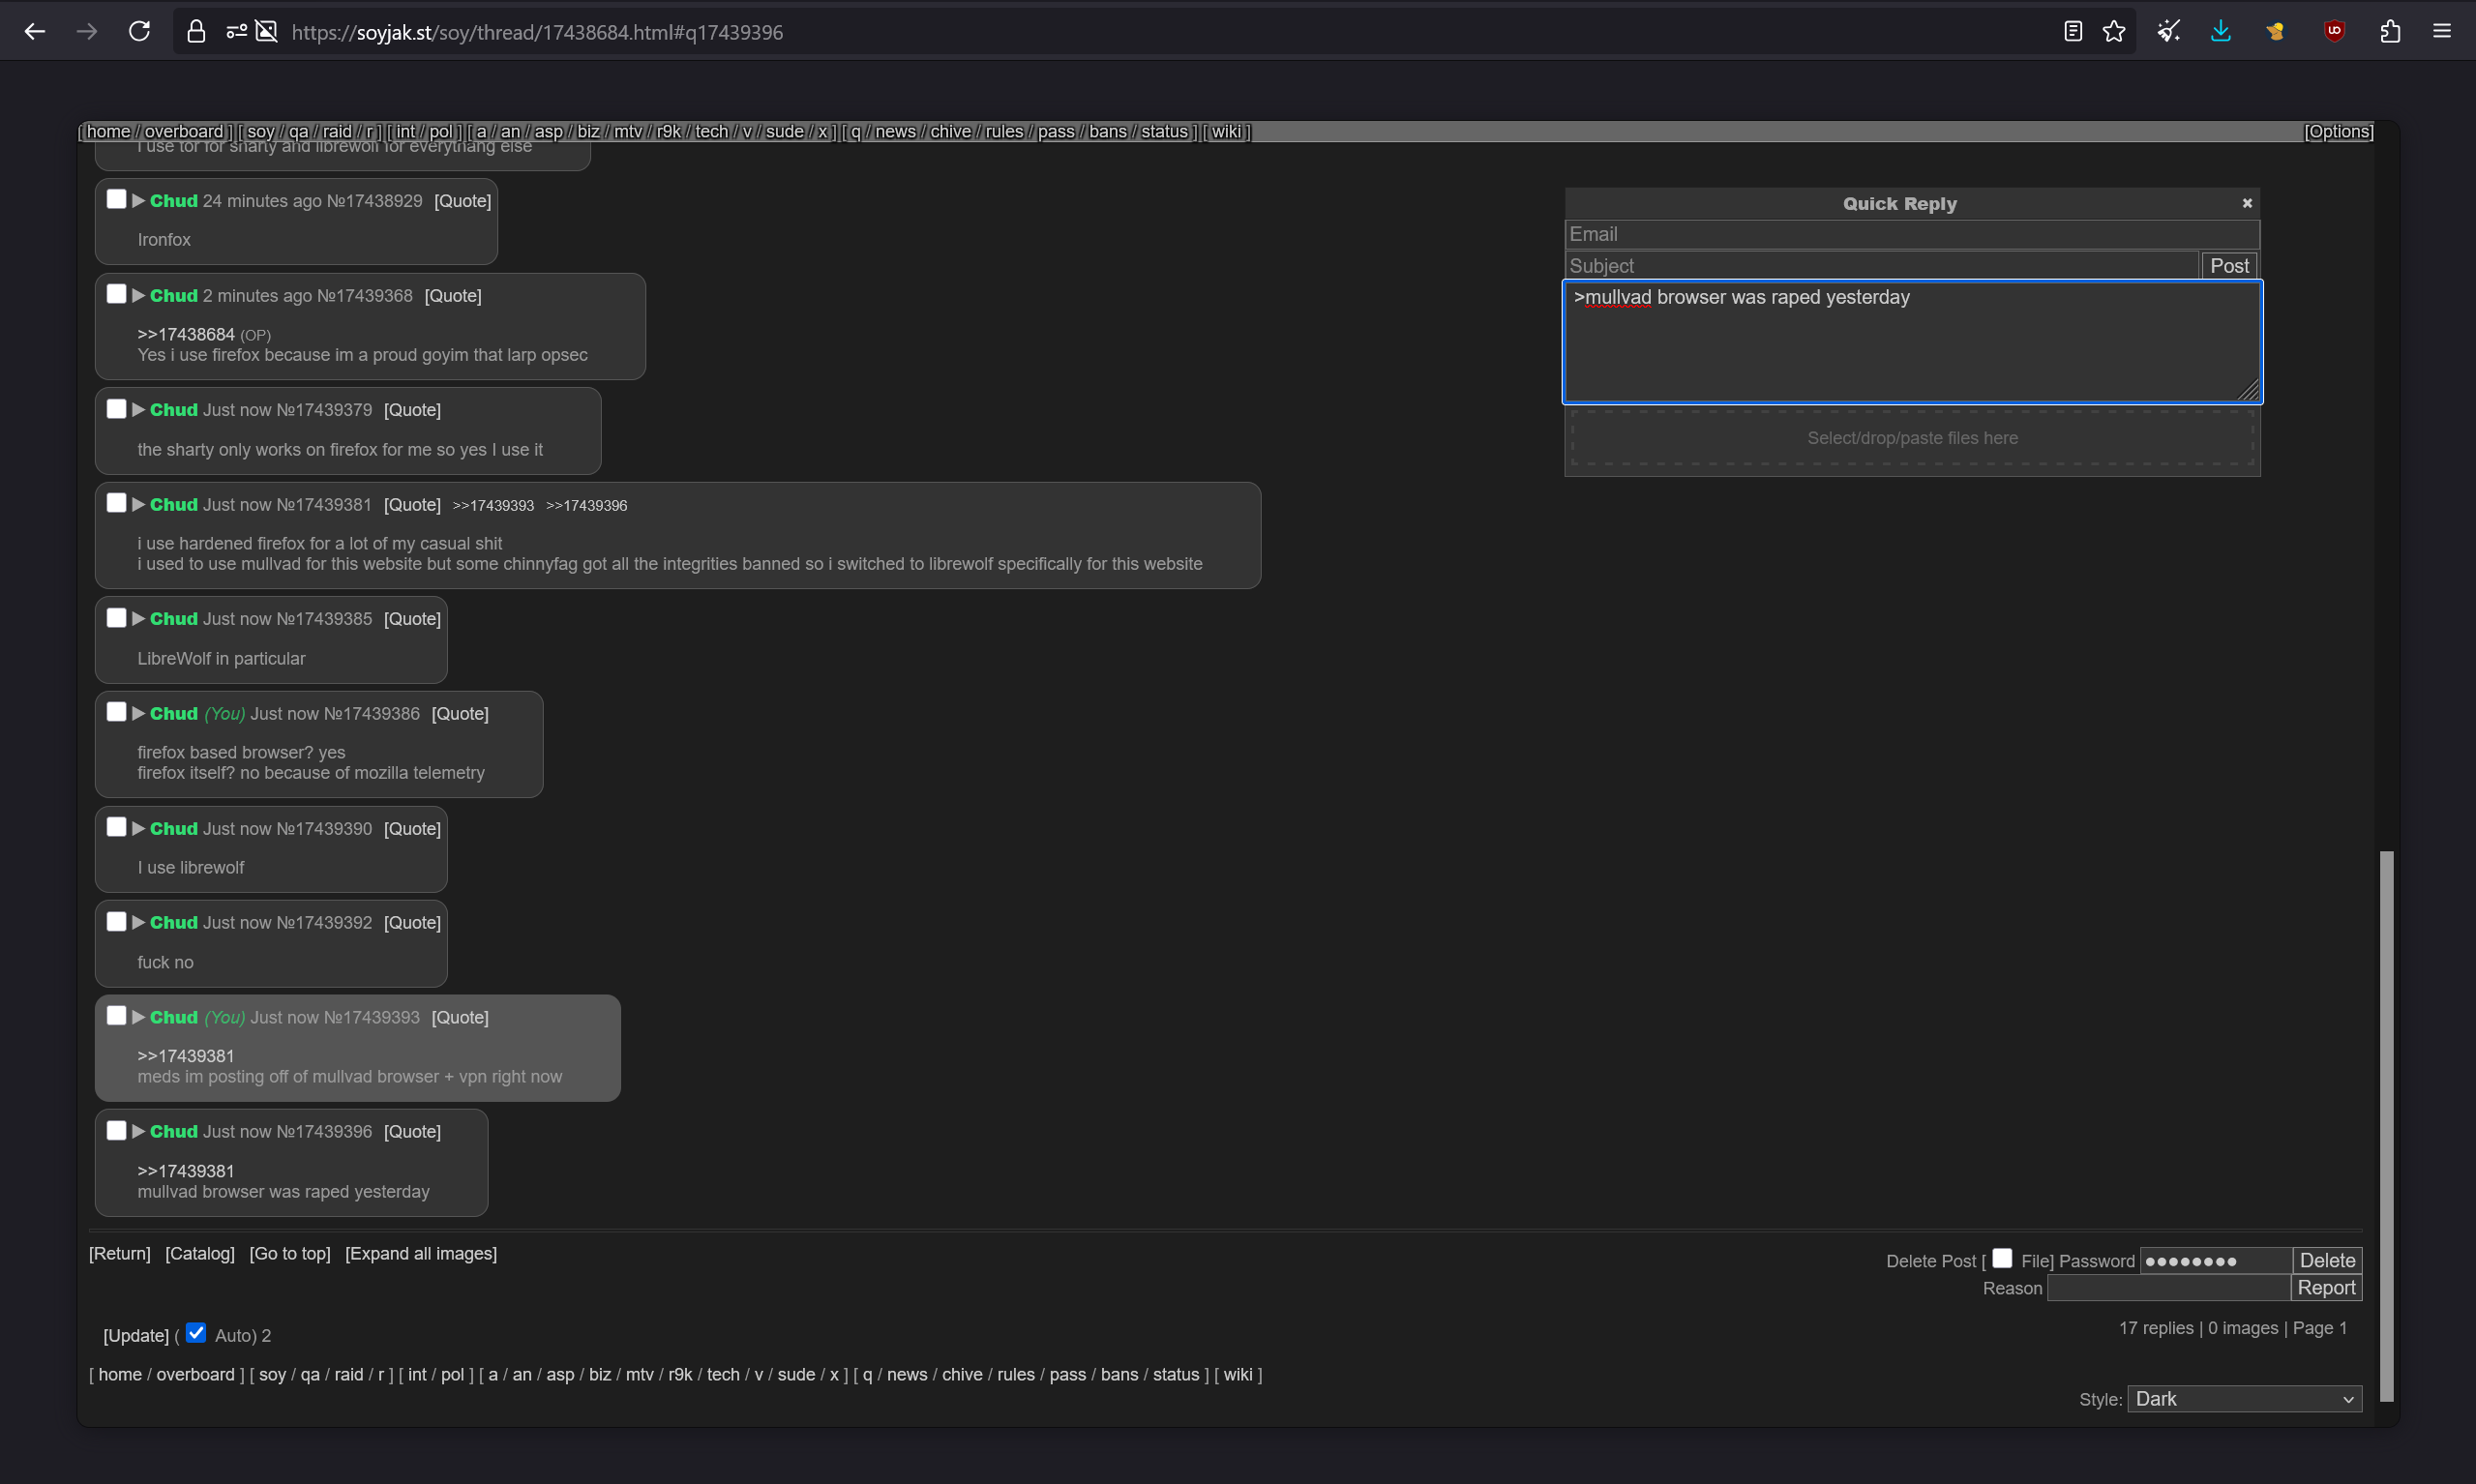Open site security padlock info
The height and width of the screenshot is (1484, 2476).
pyautogui.click(x=196, y=32)
